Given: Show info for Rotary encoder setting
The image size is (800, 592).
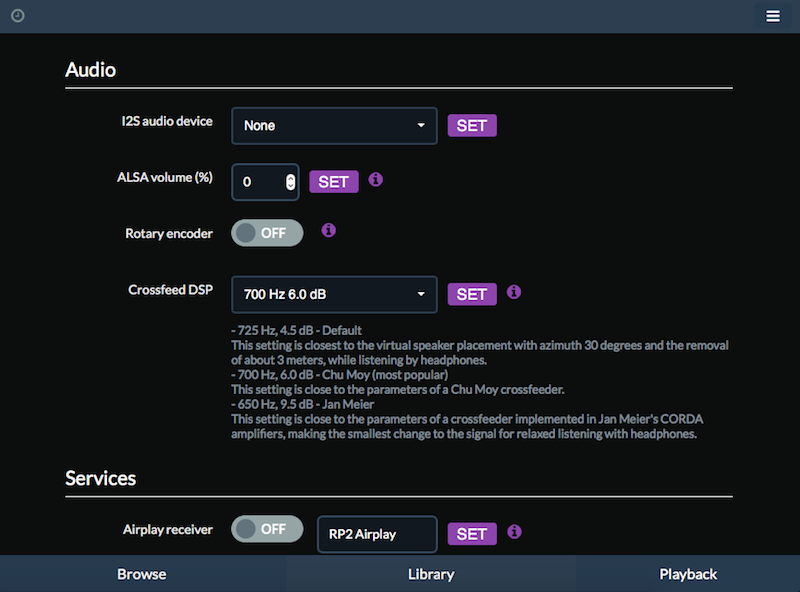Looking at the screenshot, I should click(329, 230).
